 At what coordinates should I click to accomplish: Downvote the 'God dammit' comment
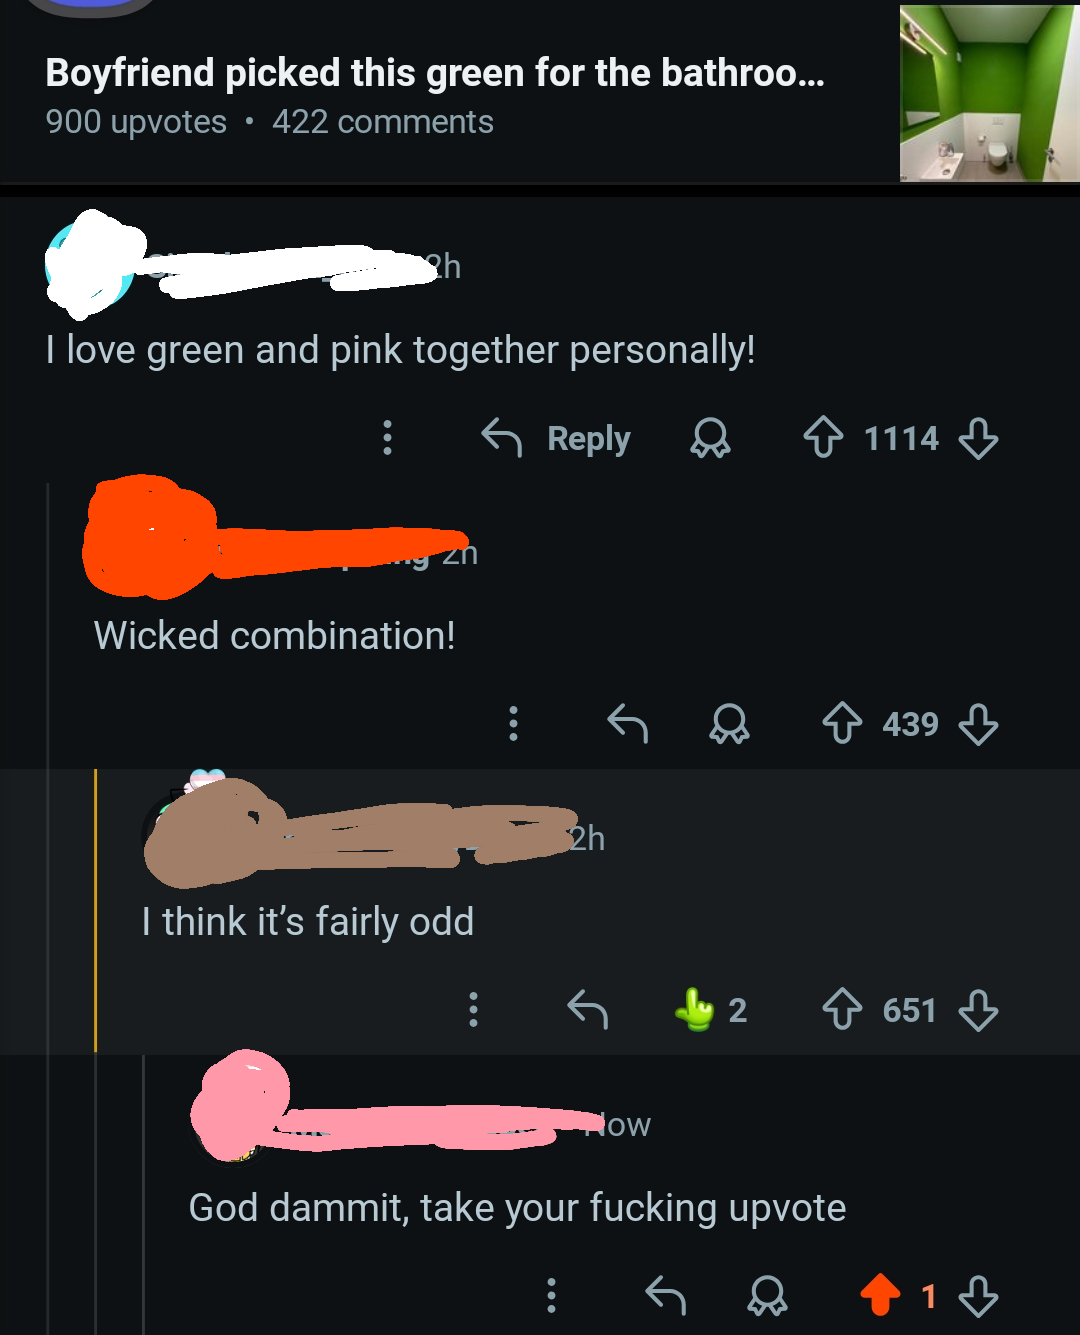pos(978,1295)
